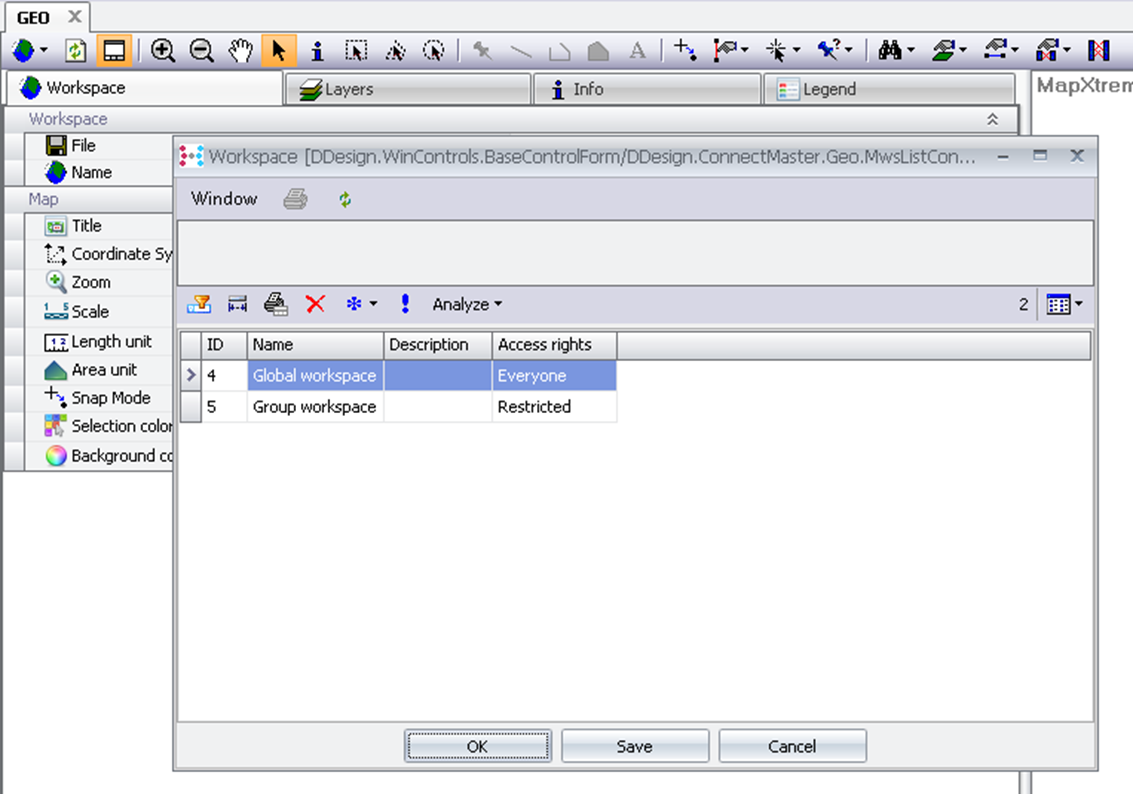Image resolution: width=1133 pixels, height=794 pixels.
Task: Click the blue exclamation mark icon
Action: (405, 303)
